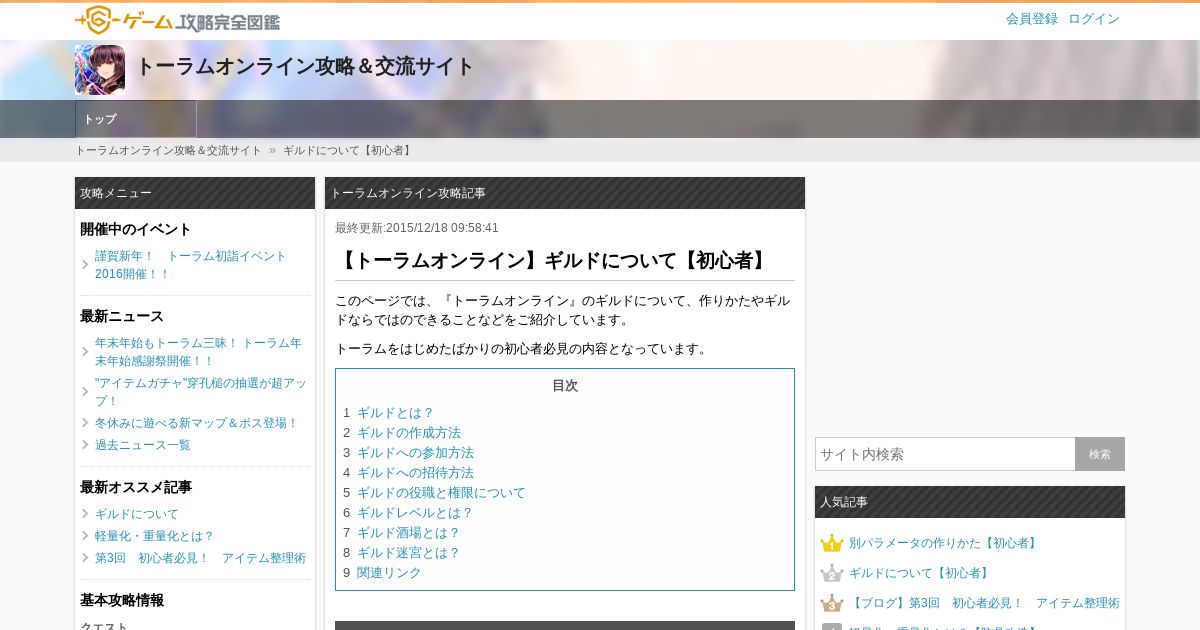Jump to contents item 7 ギルド酒場とは？
Screen dimensions: 1200x630
[409, 533]
